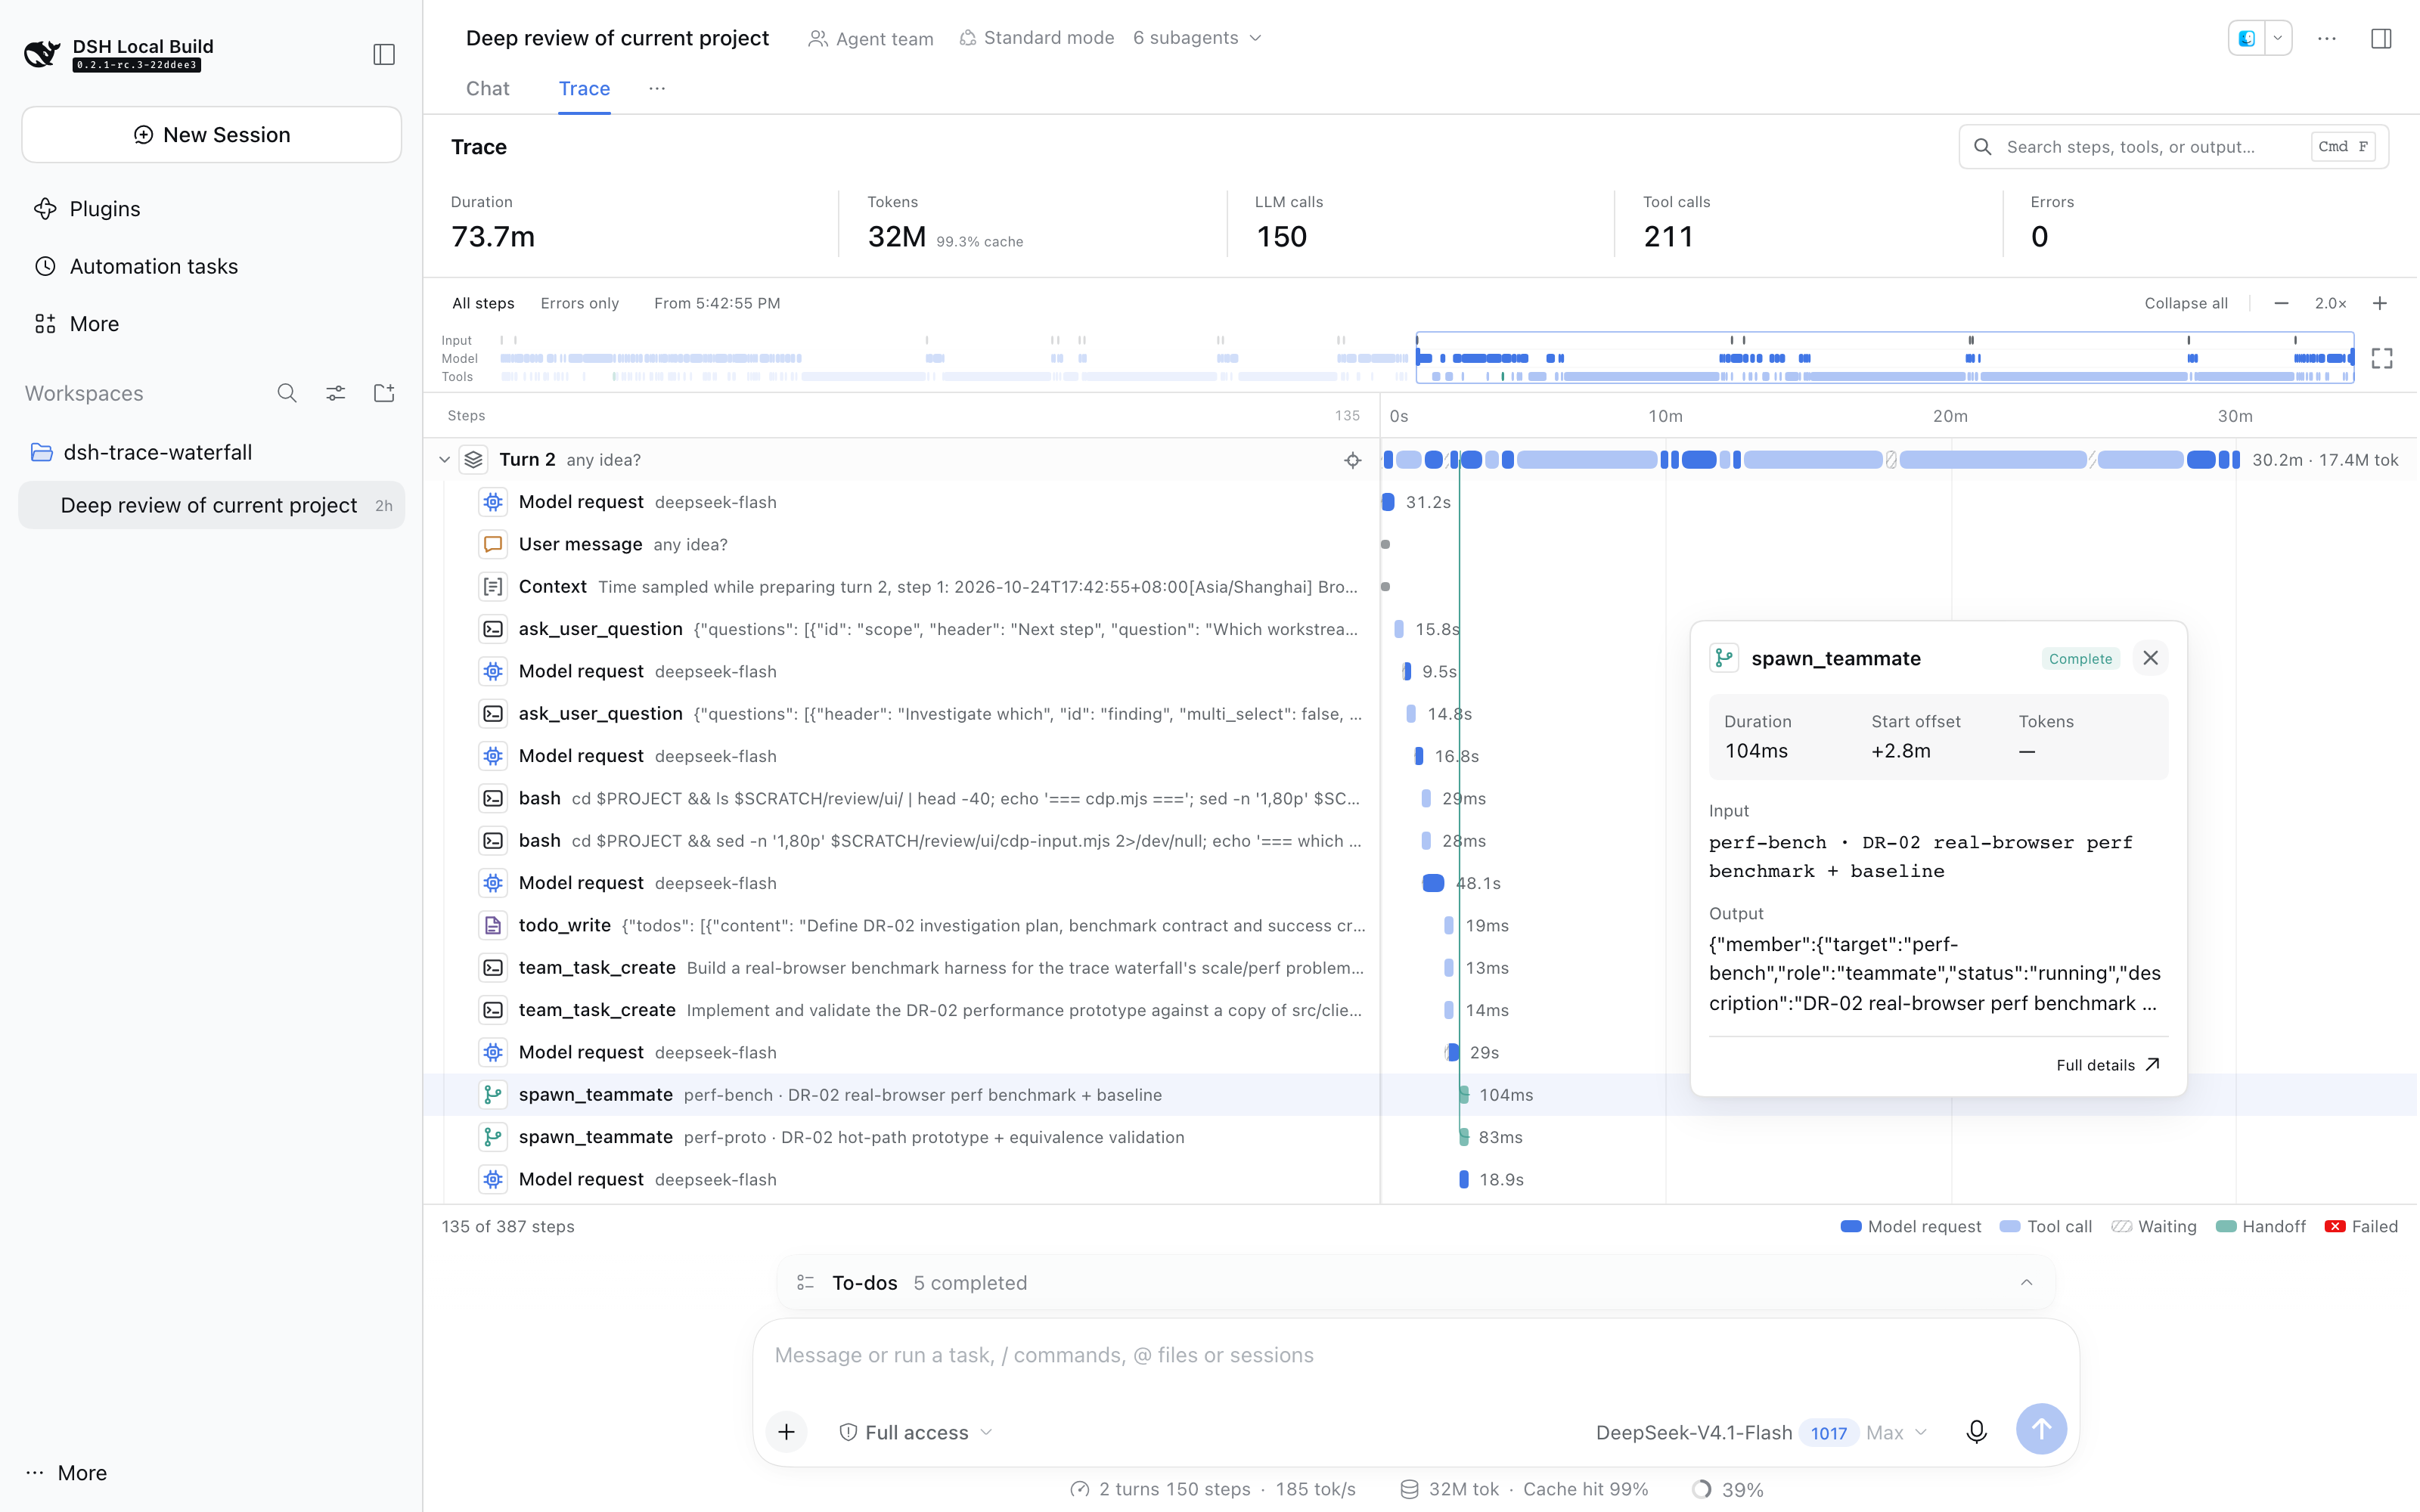
Task: Click the New Session button
Action: (211, 135)
